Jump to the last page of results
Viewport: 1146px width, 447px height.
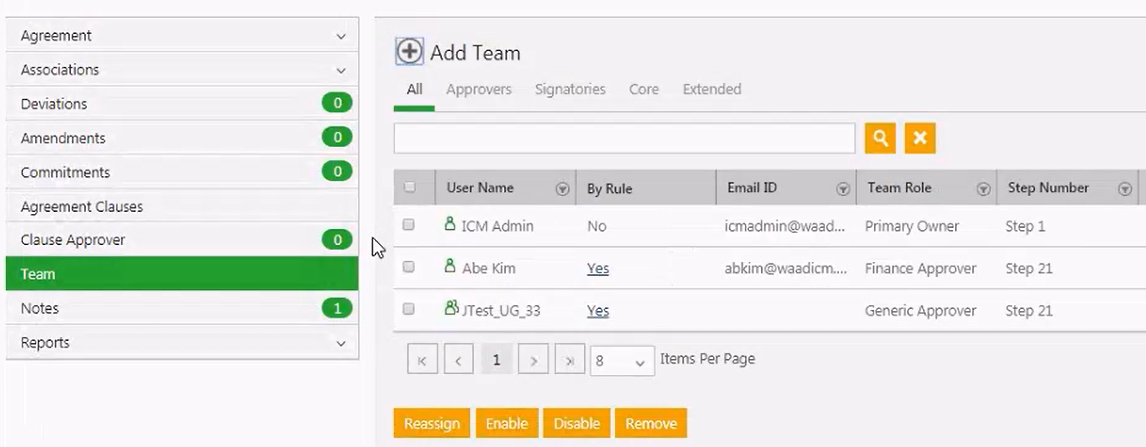(570, 361)
